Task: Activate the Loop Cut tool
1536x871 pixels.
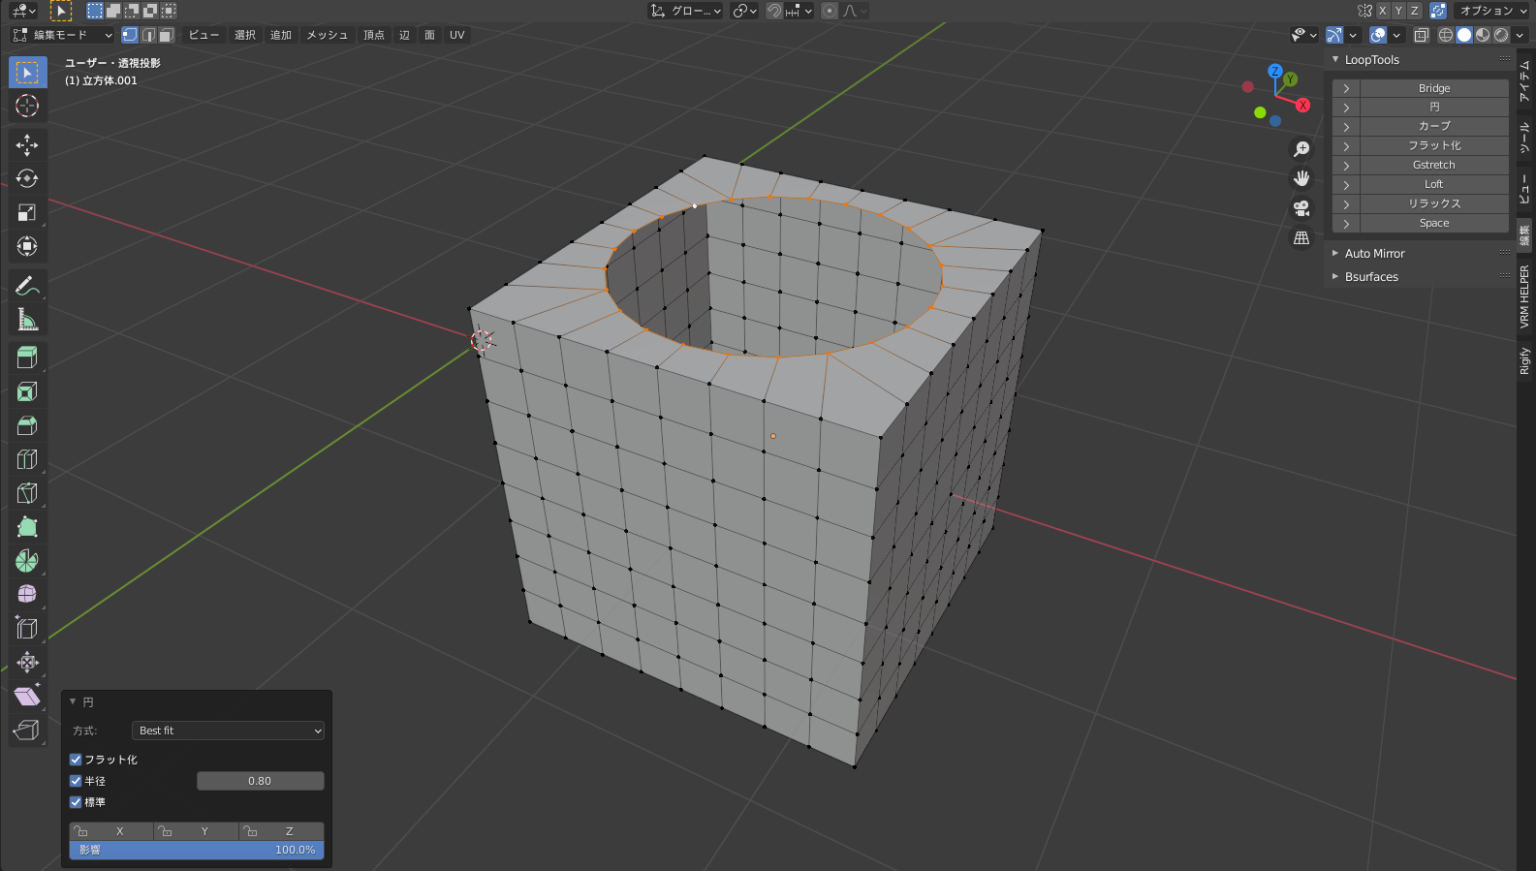Action: [27, 458]
